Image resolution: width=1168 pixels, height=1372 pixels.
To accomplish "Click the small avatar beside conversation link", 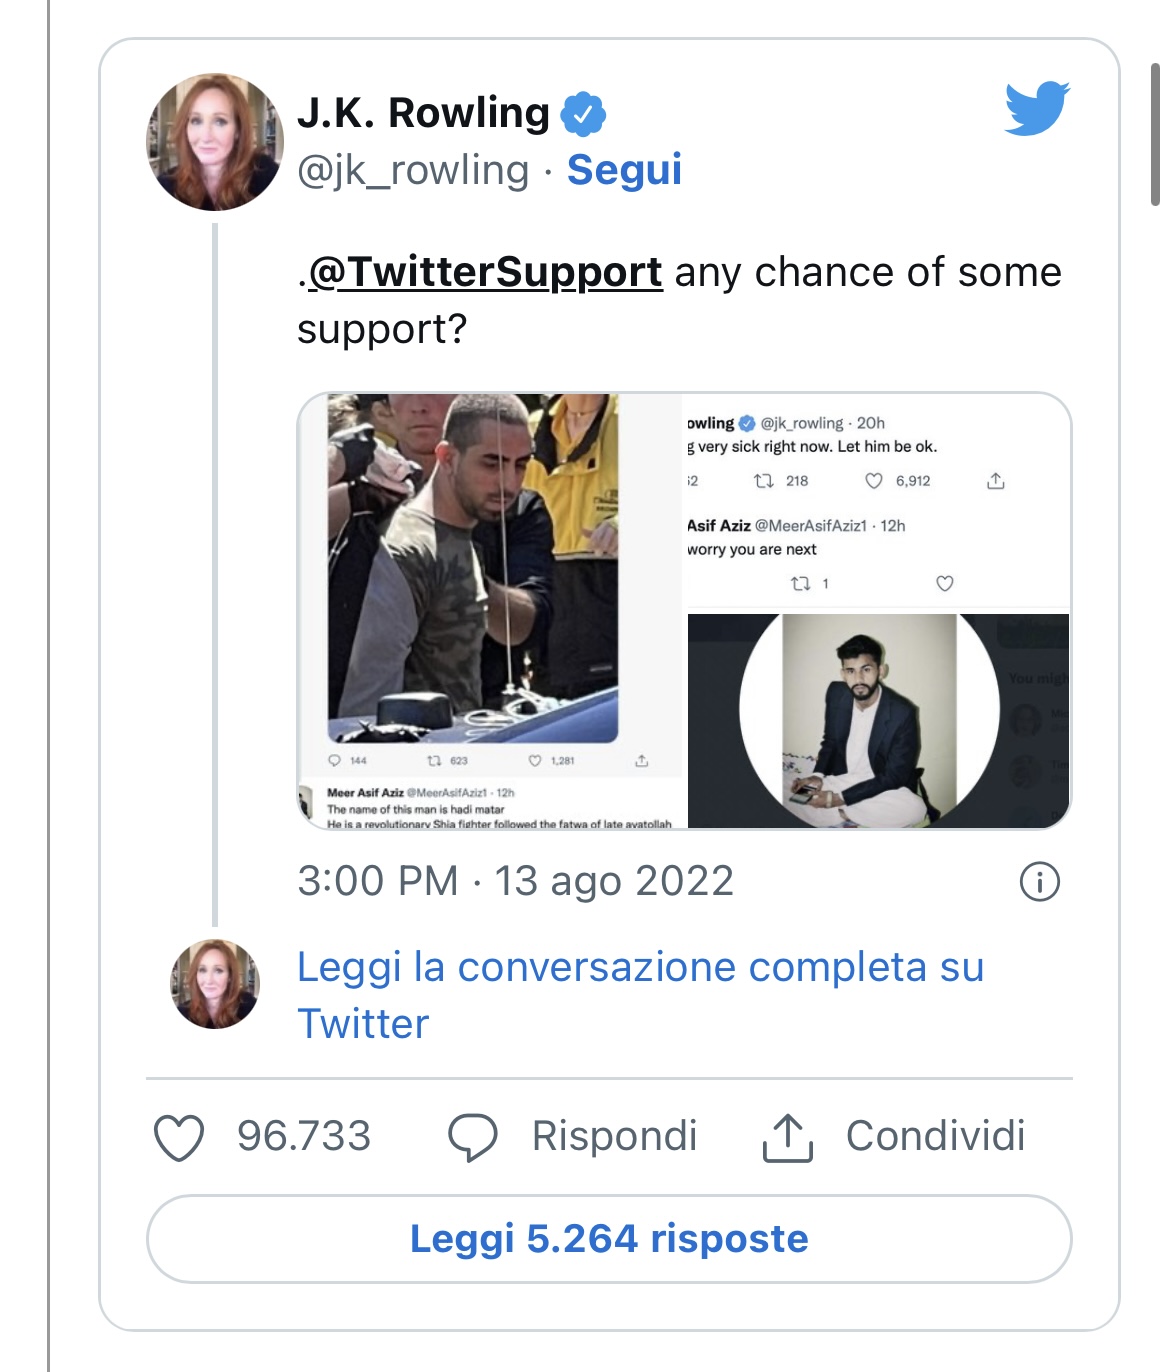I will tap(215, 984).
